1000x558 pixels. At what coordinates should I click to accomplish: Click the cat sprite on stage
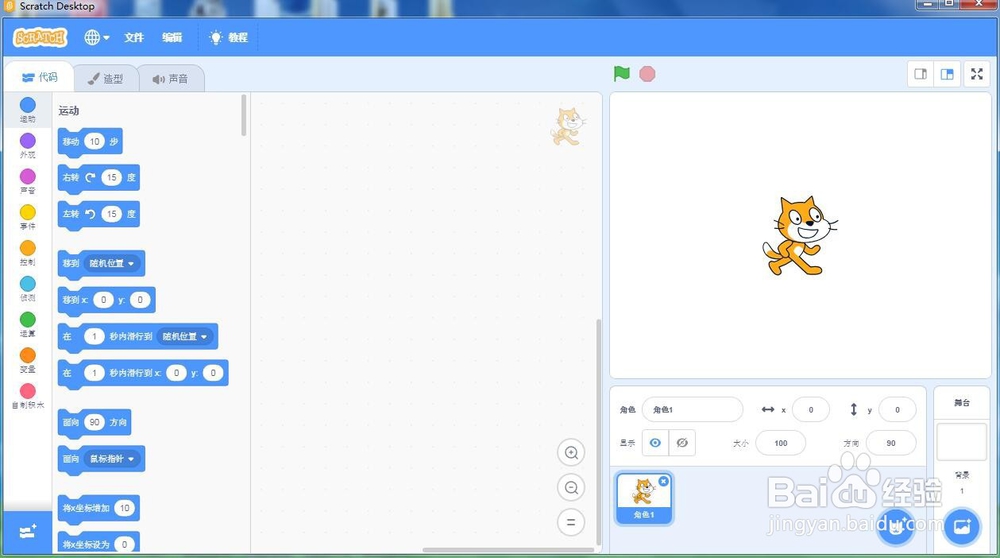[x=800, y=235]
